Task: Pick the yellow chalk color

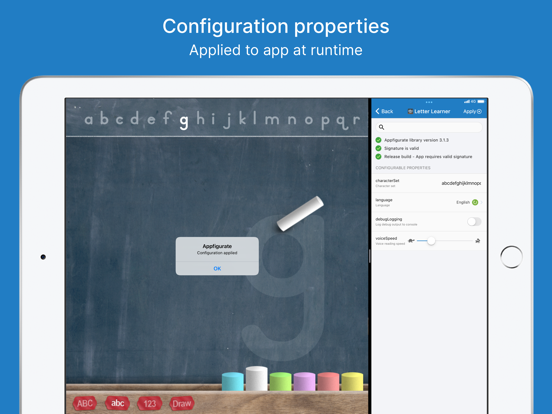Action: click(x=352, y=382)
